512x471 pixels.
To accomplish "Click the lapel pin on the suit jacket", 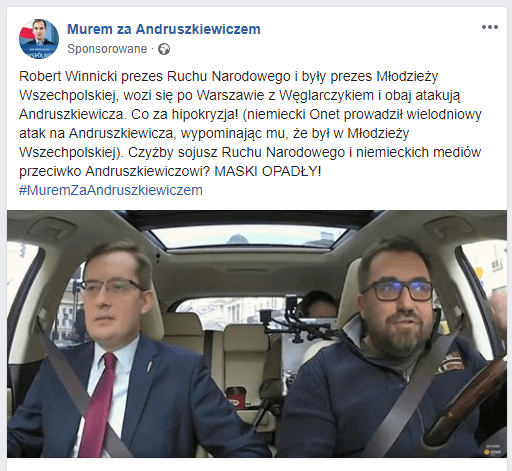I will pyautogui.click(x=149, y=365).
